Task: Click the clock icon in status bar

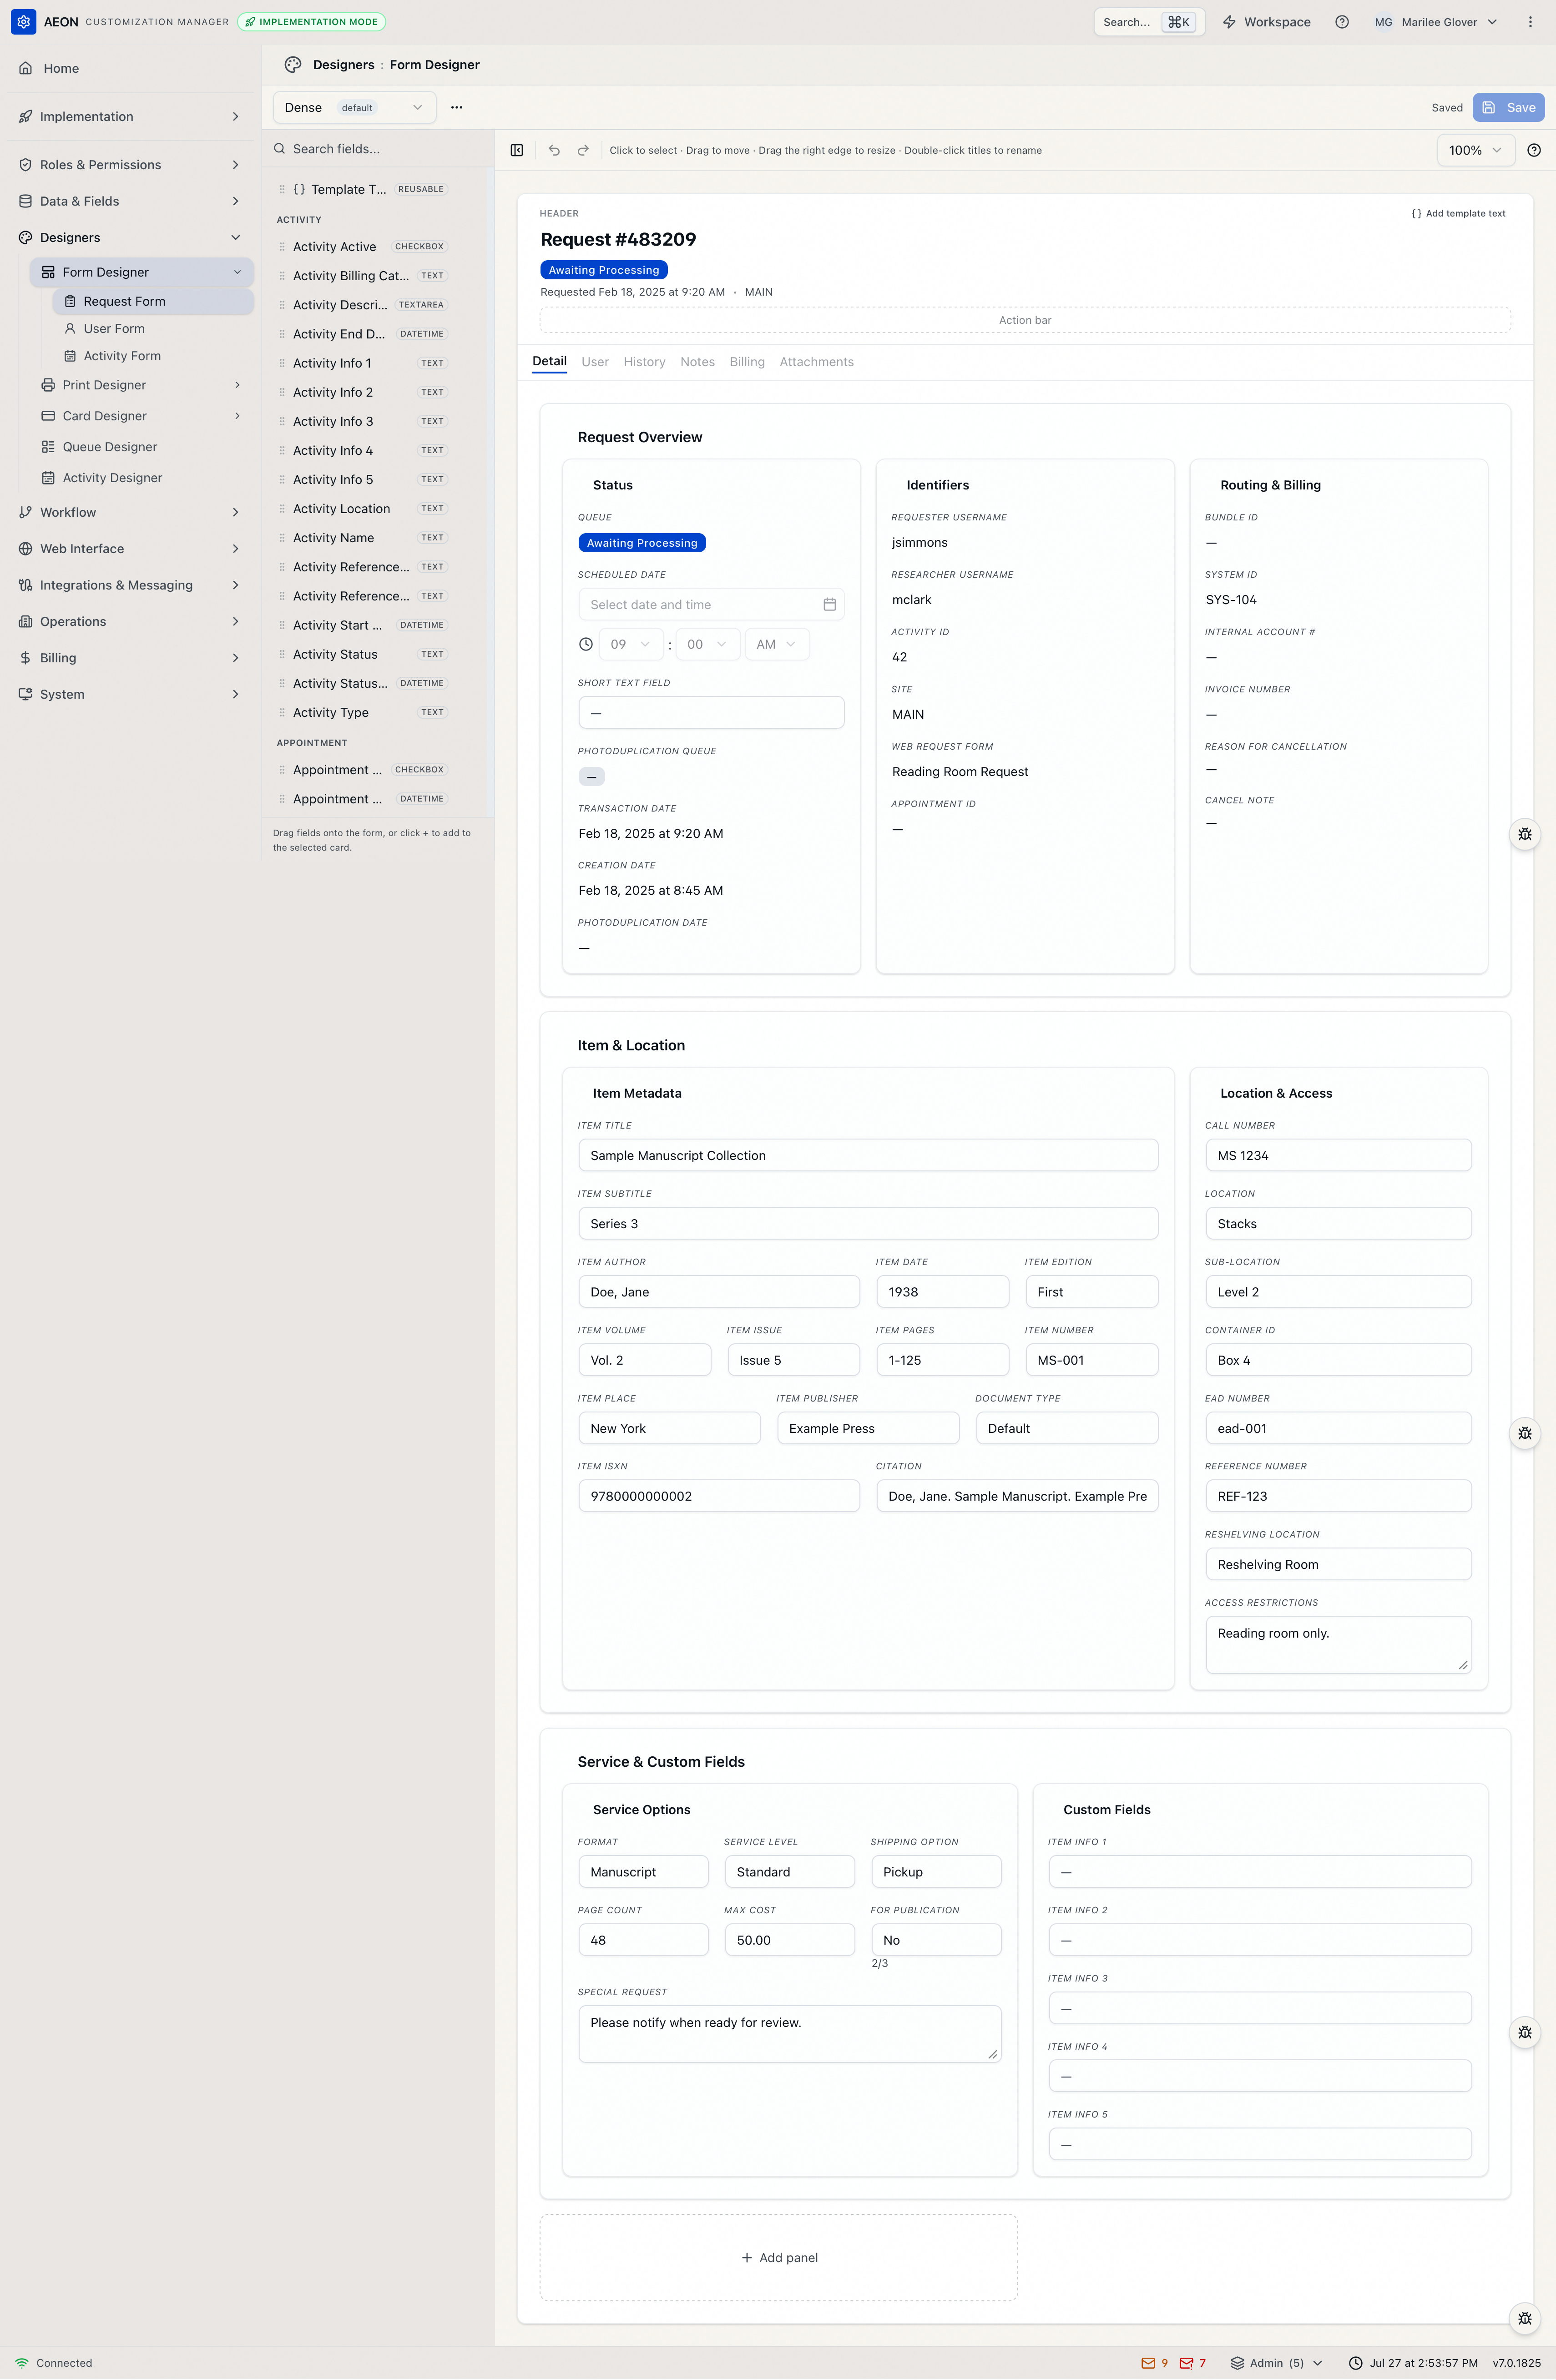Action: [1356, 2363]
